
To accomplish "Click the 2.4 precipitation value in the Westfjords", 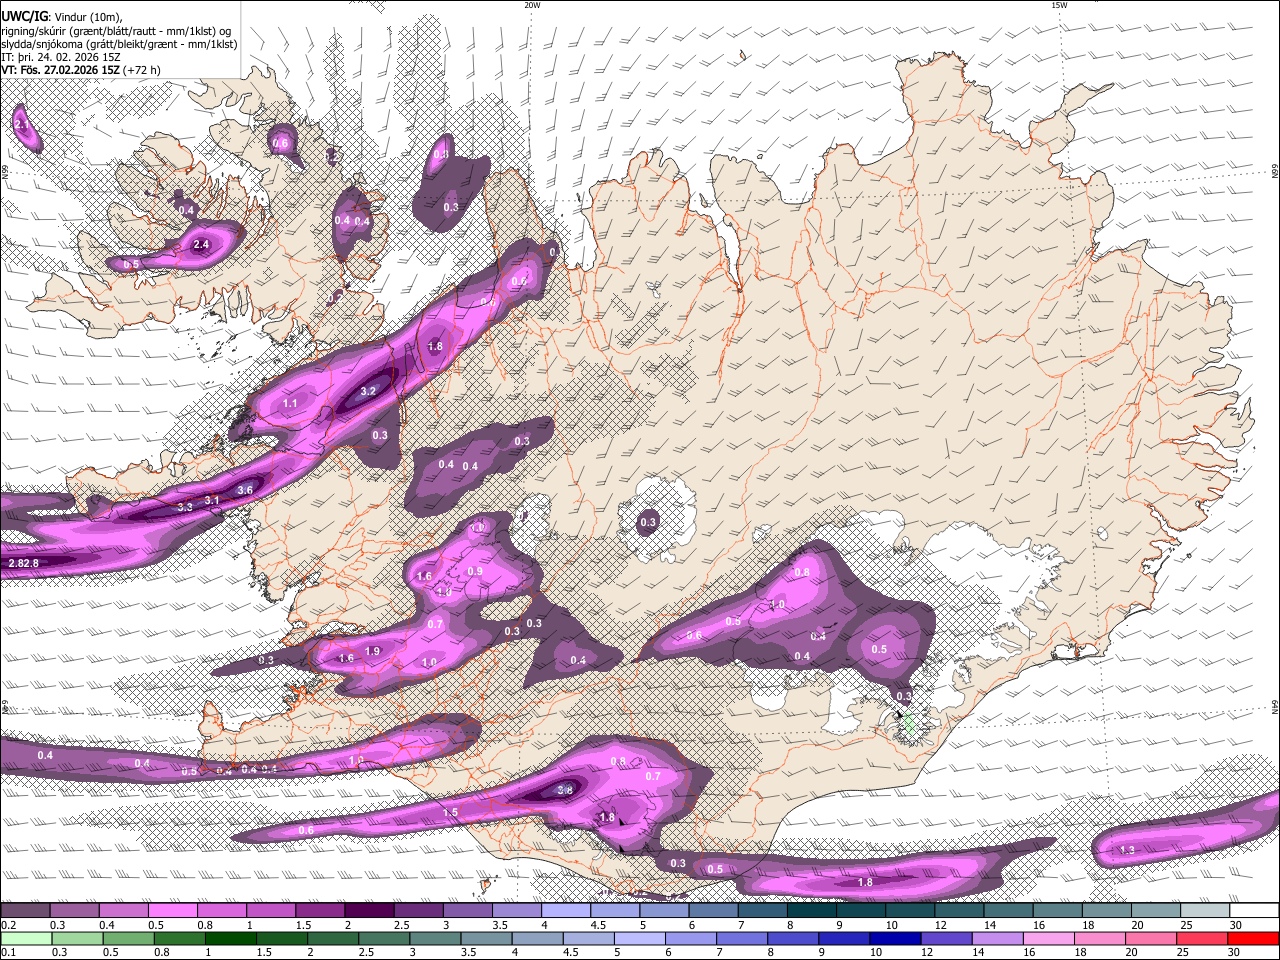I will [201, 244].
